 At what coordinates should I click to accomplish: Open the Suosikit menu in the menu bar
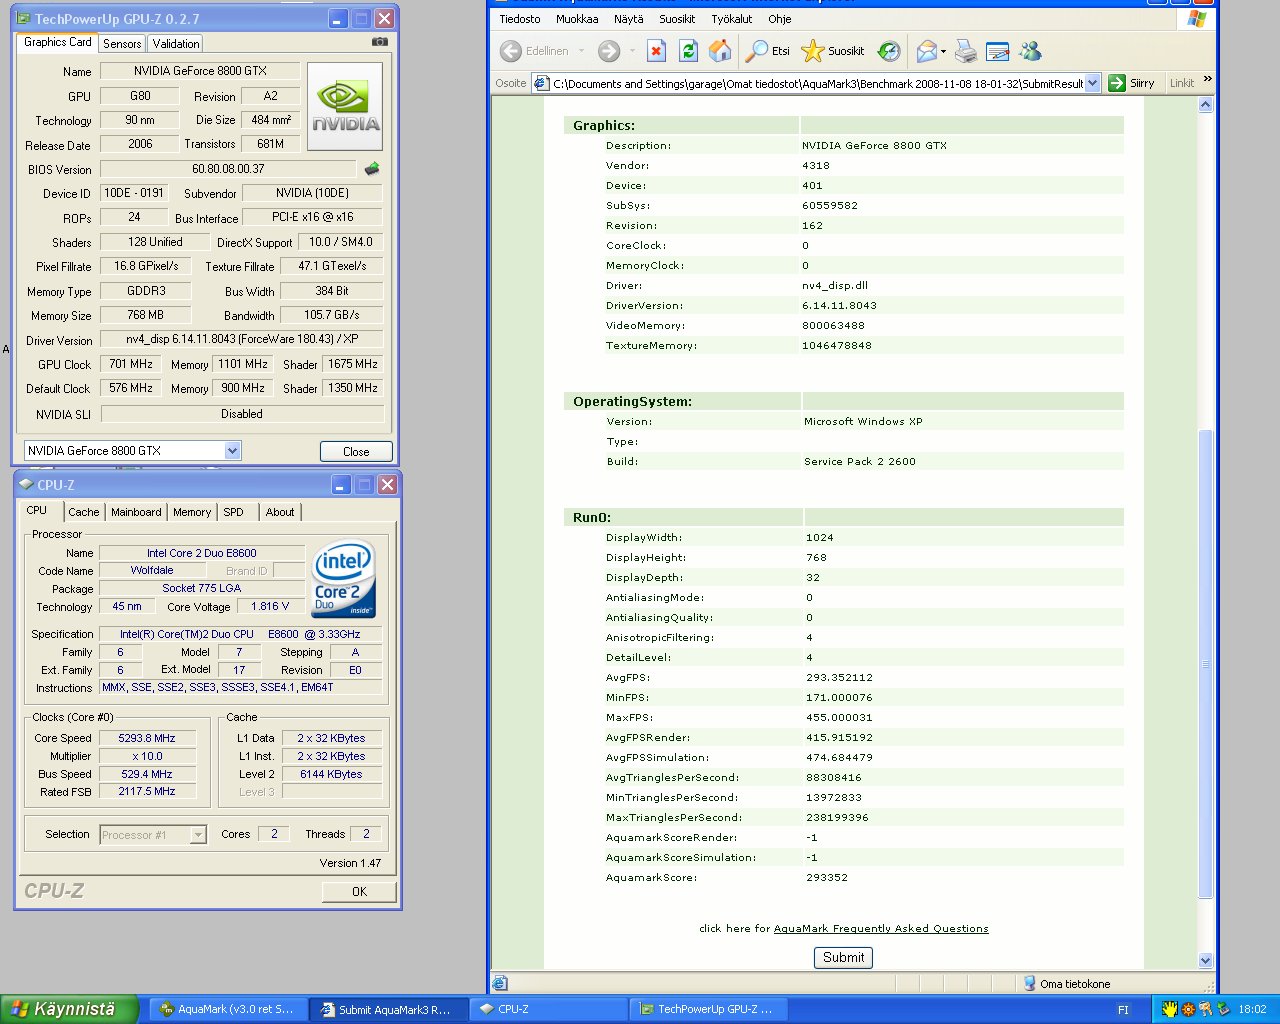point(677,19)
